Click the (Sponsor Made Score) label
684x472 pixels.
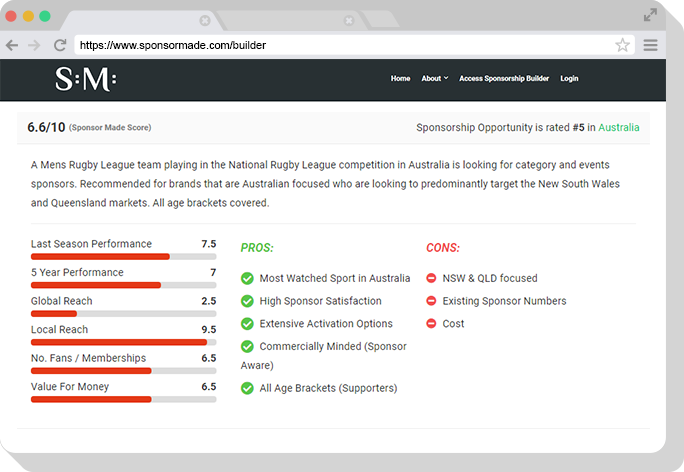point(110,128)
